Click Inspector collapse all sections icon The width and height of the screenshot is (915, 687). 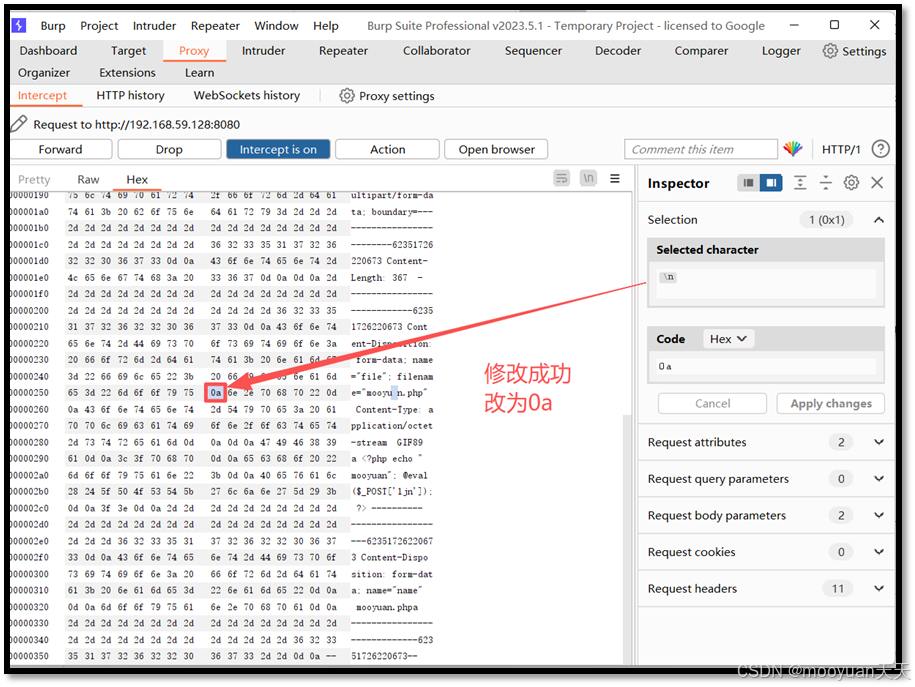click(x=825, y=183)
